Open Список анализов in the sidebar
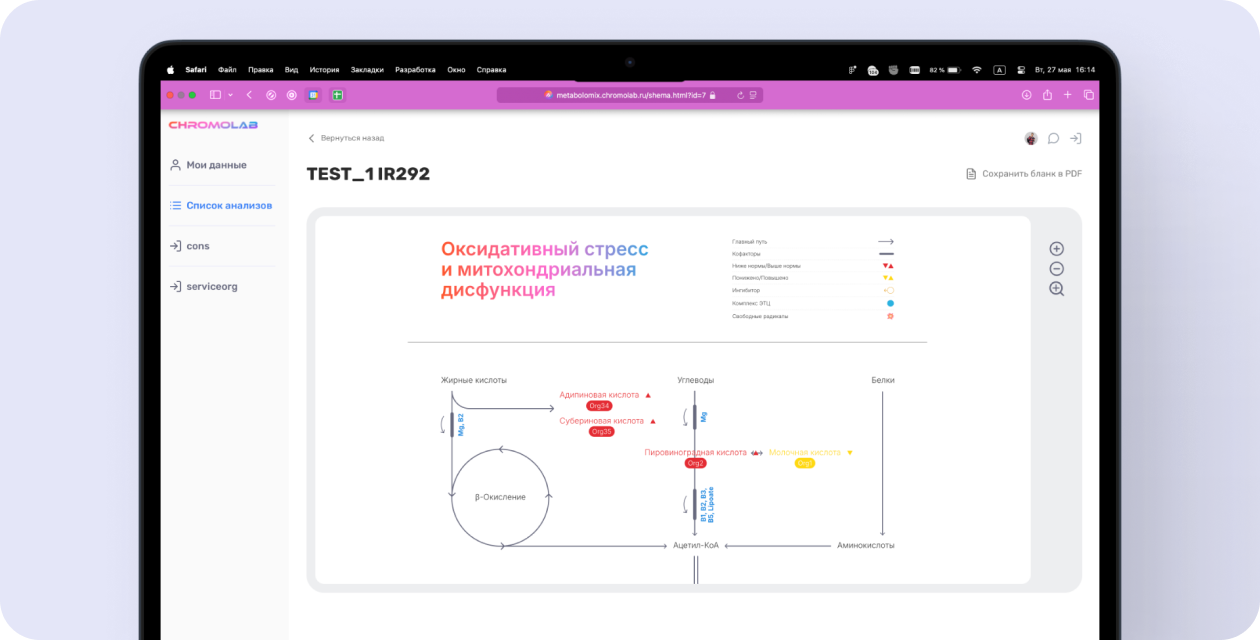The width and height of the screenshot is (1260, 640). (x=228, y=205)
